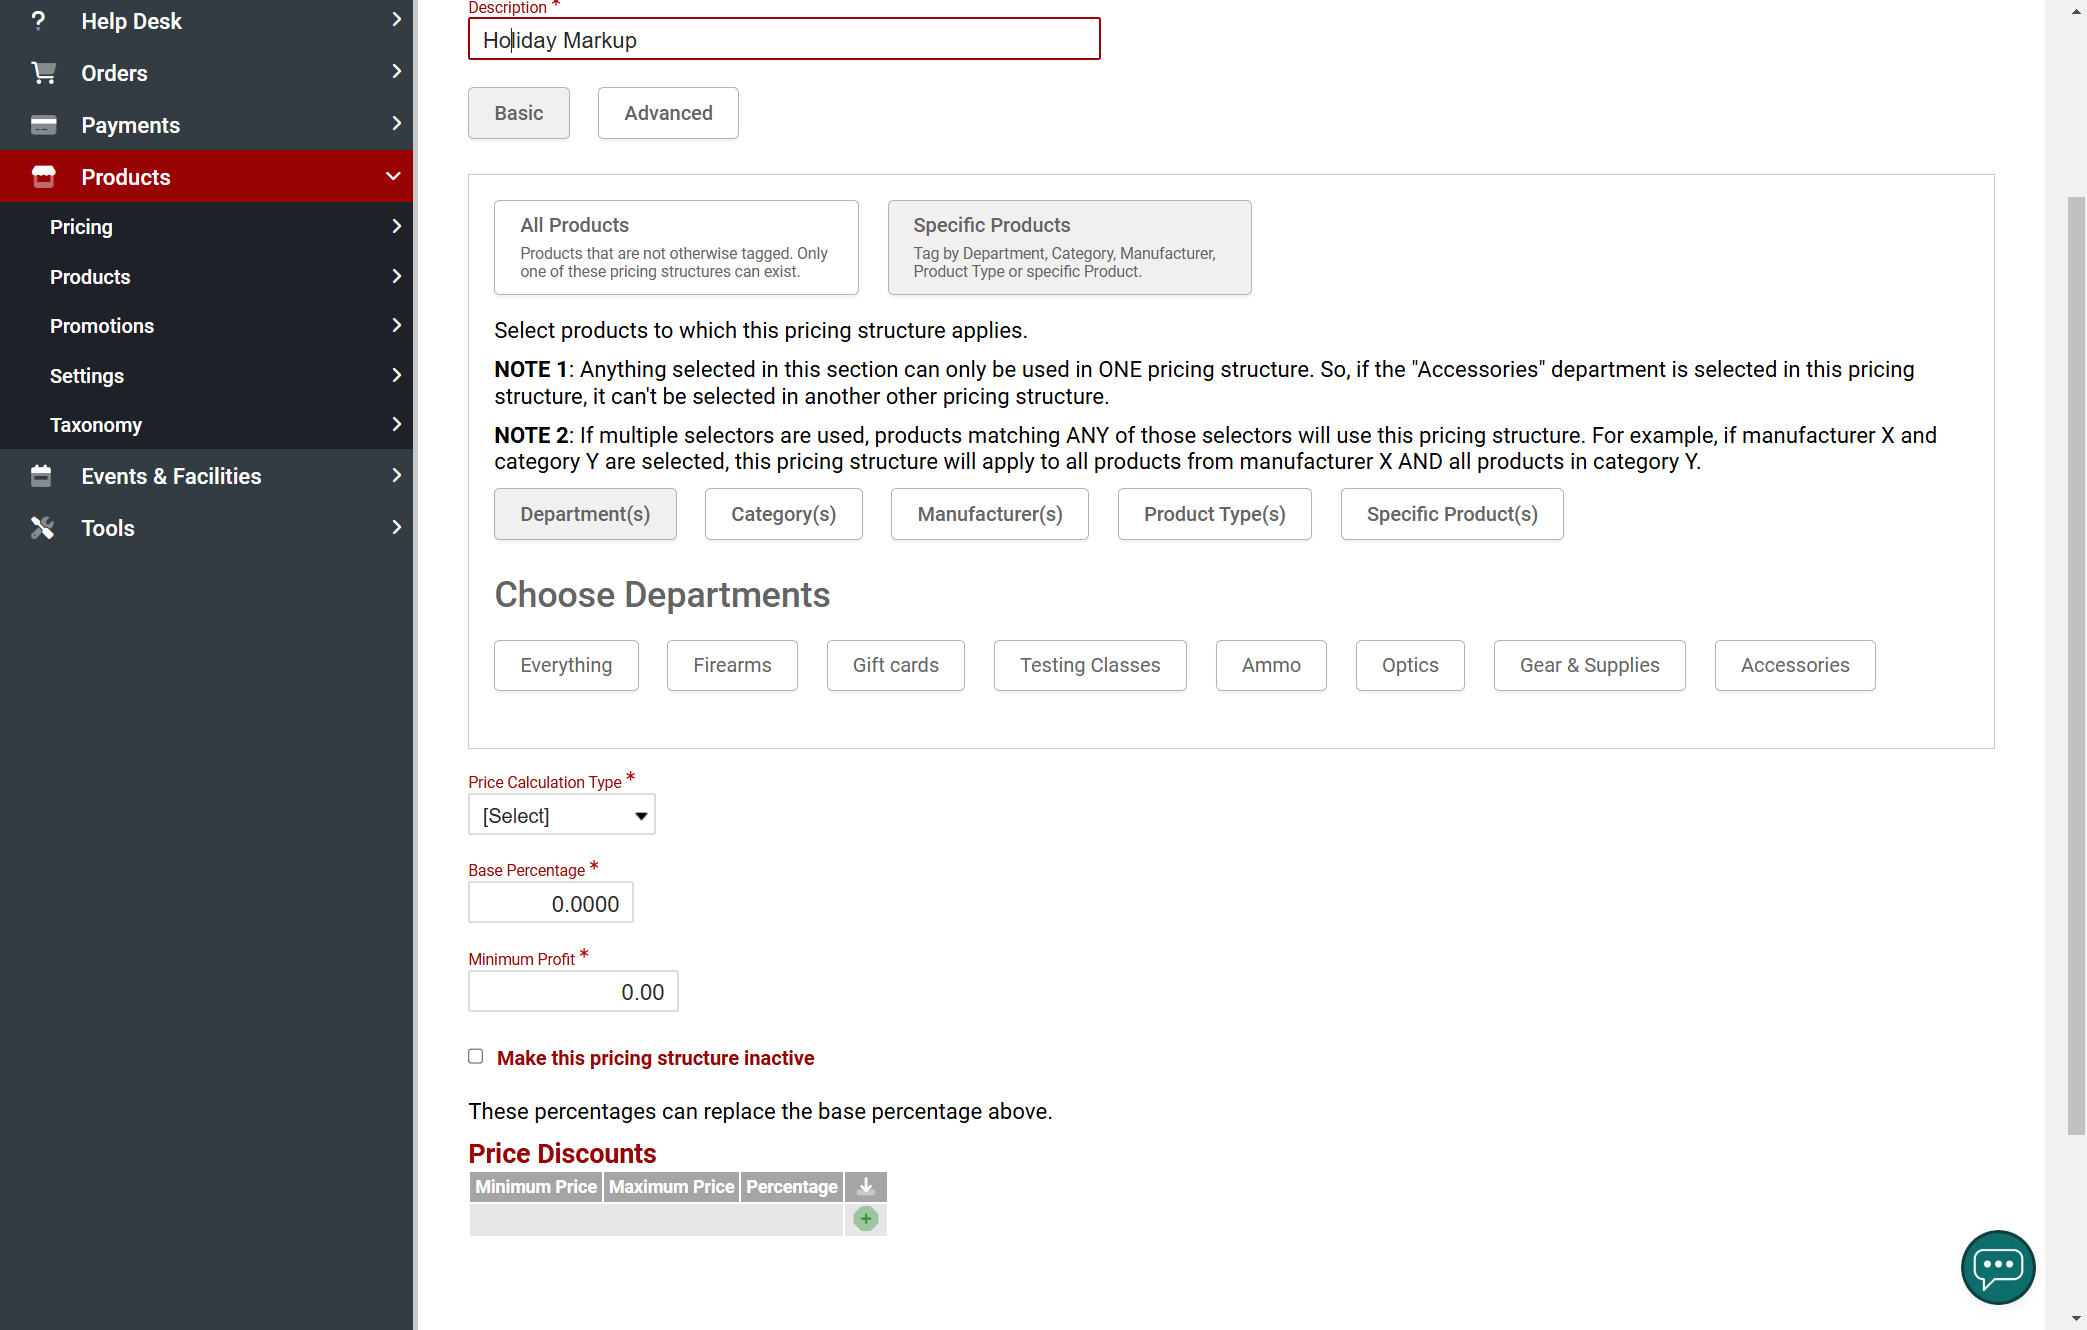
Task: Open the Price Calculation Type dropdown
Action: point(561,815)
